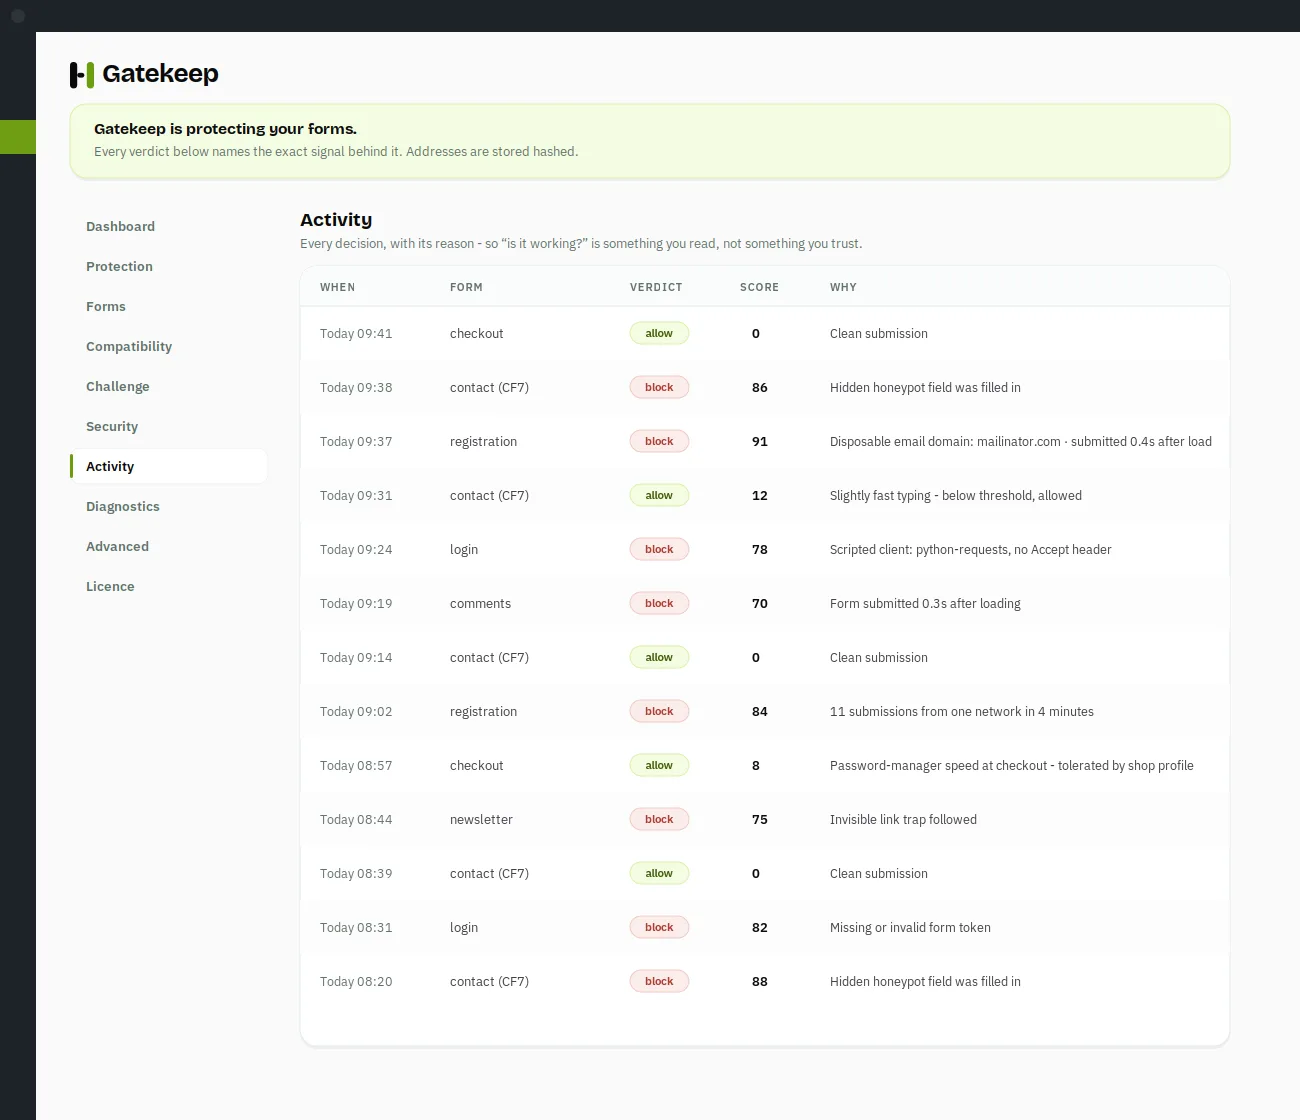
Task: Click the block badge on the 08:31 login row
Action: 659,928
